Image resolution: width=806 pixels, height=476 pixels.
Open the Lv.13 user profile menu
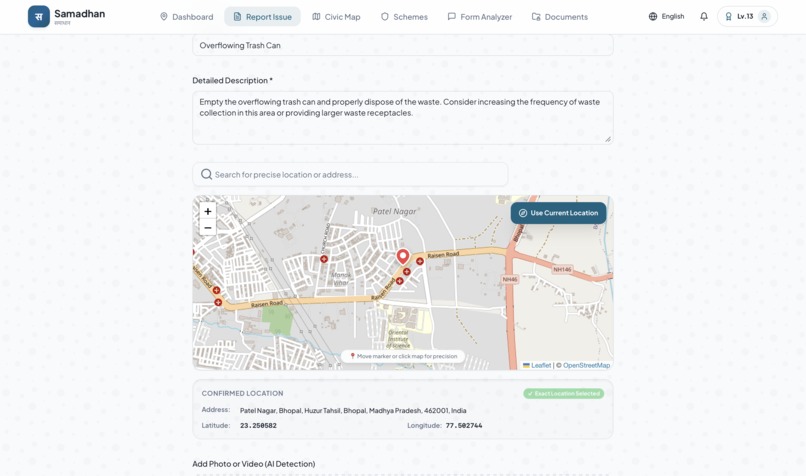click(x=747, y=16)
